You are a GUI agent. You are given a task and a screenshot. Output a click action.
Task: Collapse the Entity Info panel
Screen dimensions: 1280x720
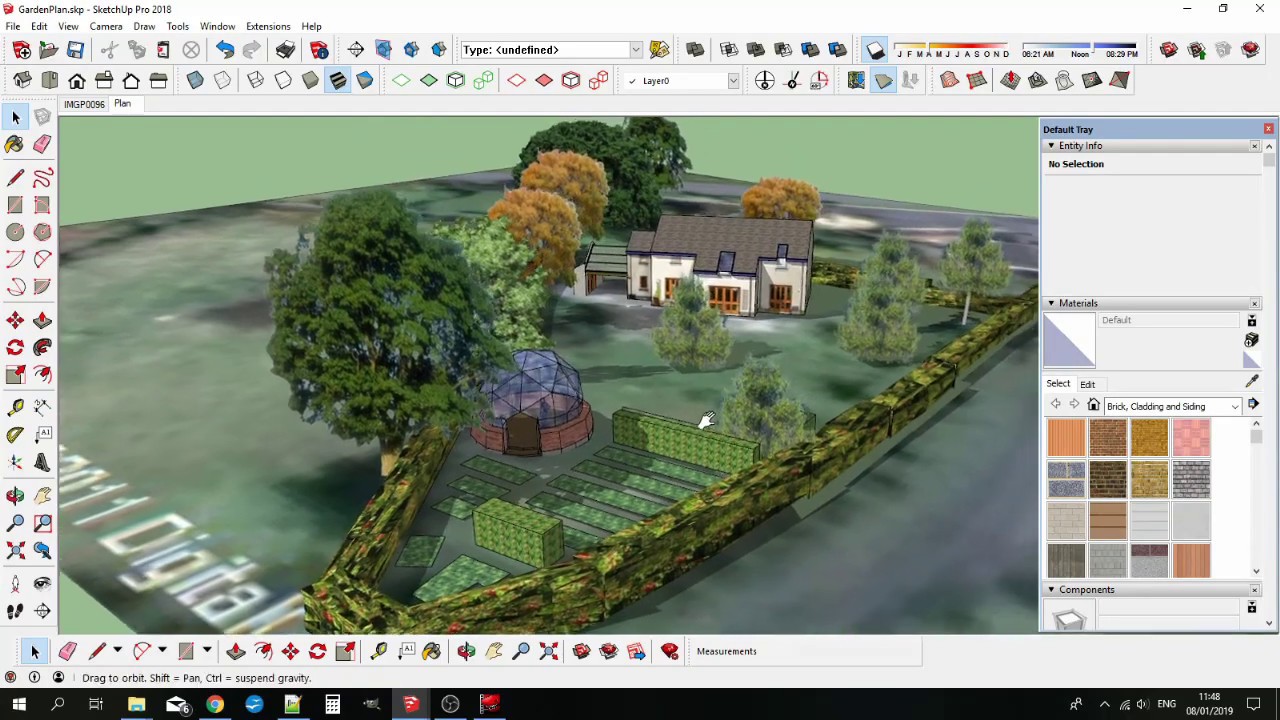tap(1051, 146)
